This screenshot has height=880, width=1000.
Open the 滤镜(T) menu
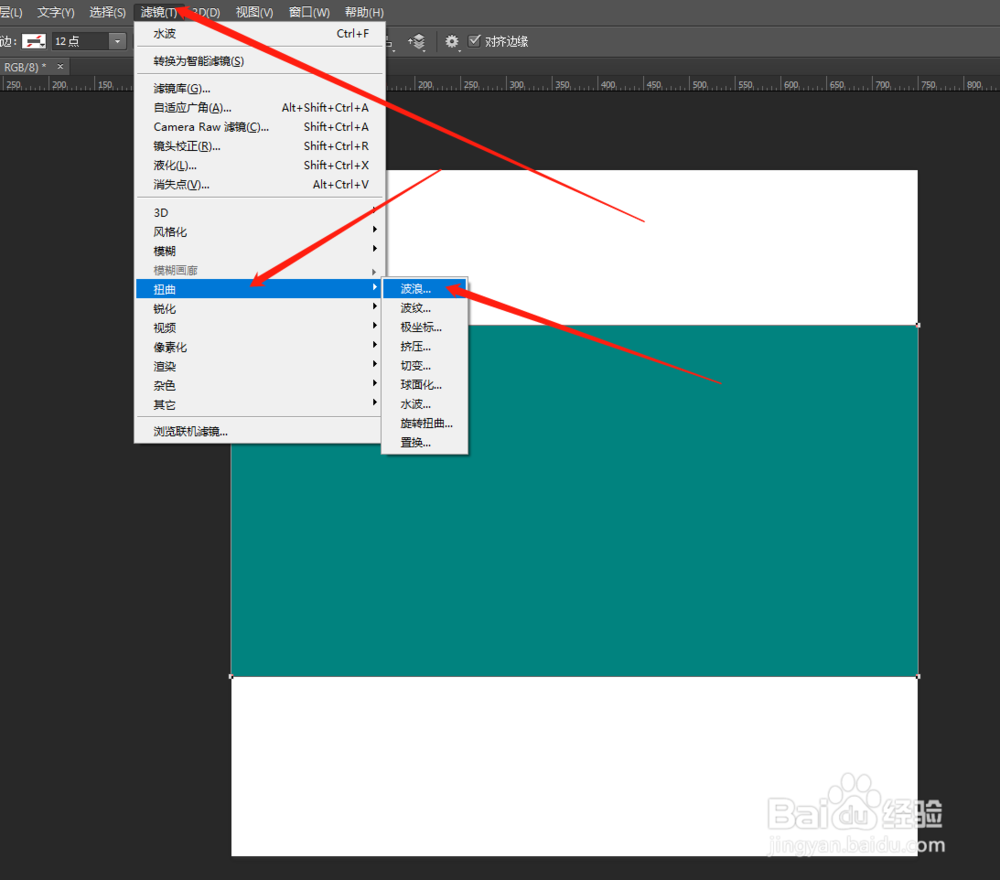coord(159,12)
